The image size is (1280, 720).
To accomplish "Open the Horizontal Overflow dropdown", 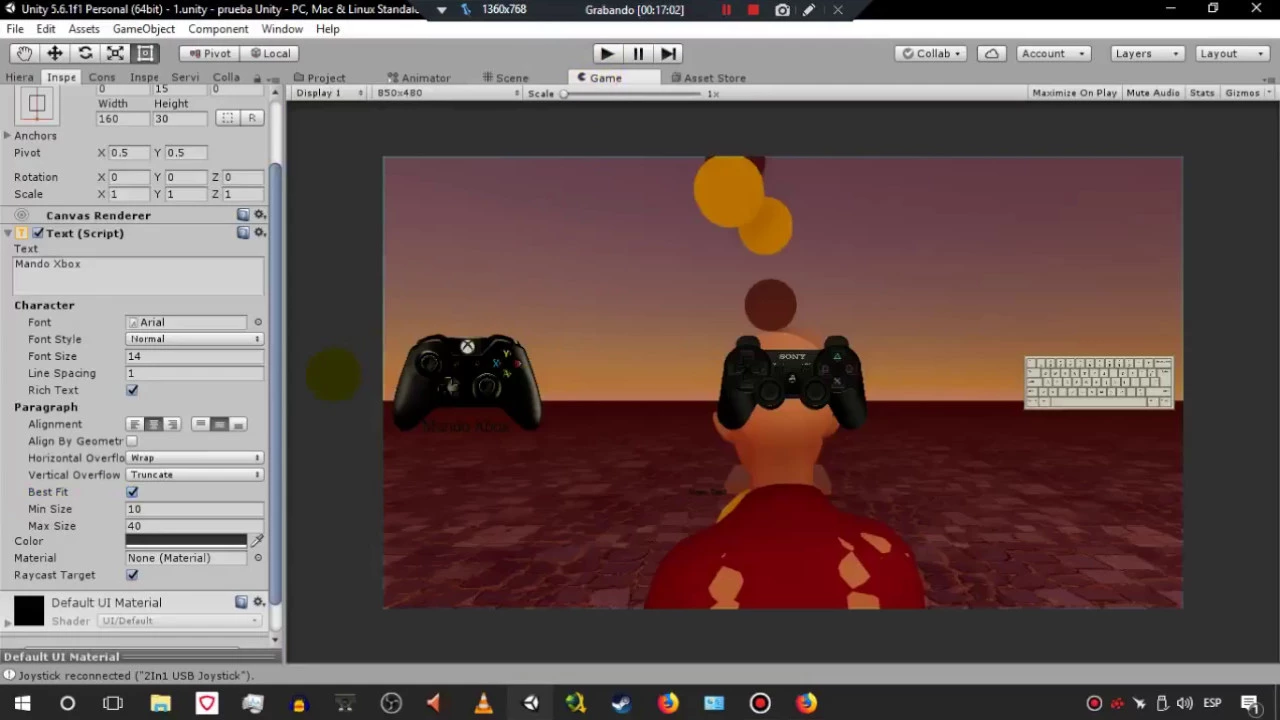I will [x=194, y=458].
